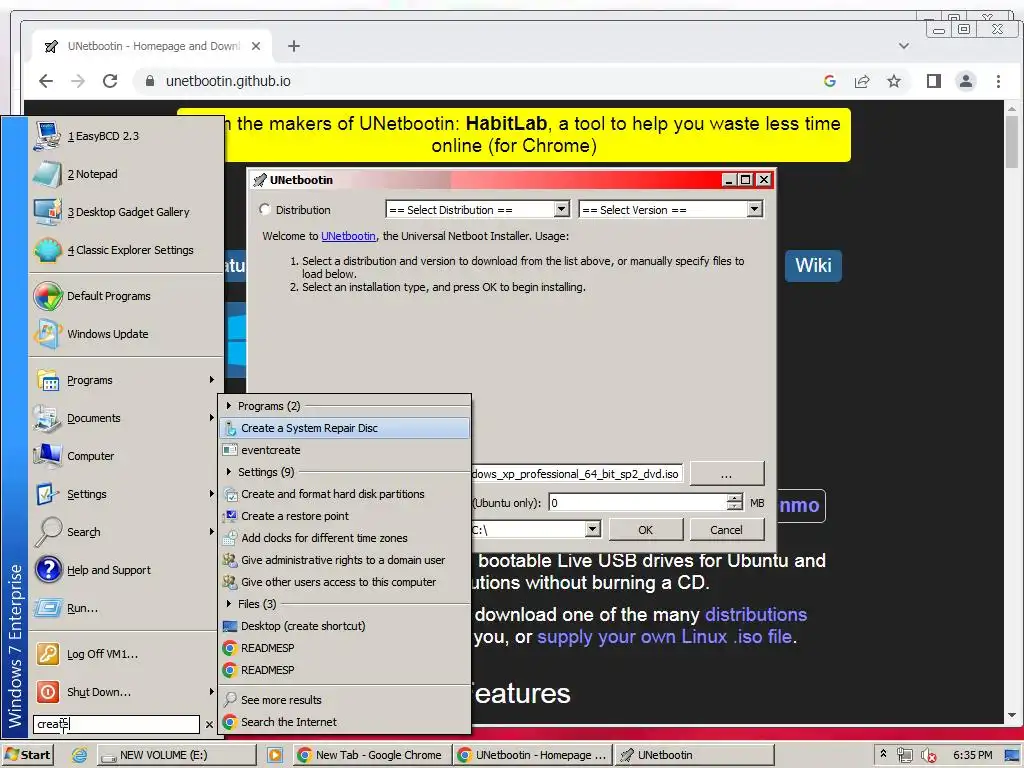
Task: Open the distributions link on webpage
Action: (756, 615)
